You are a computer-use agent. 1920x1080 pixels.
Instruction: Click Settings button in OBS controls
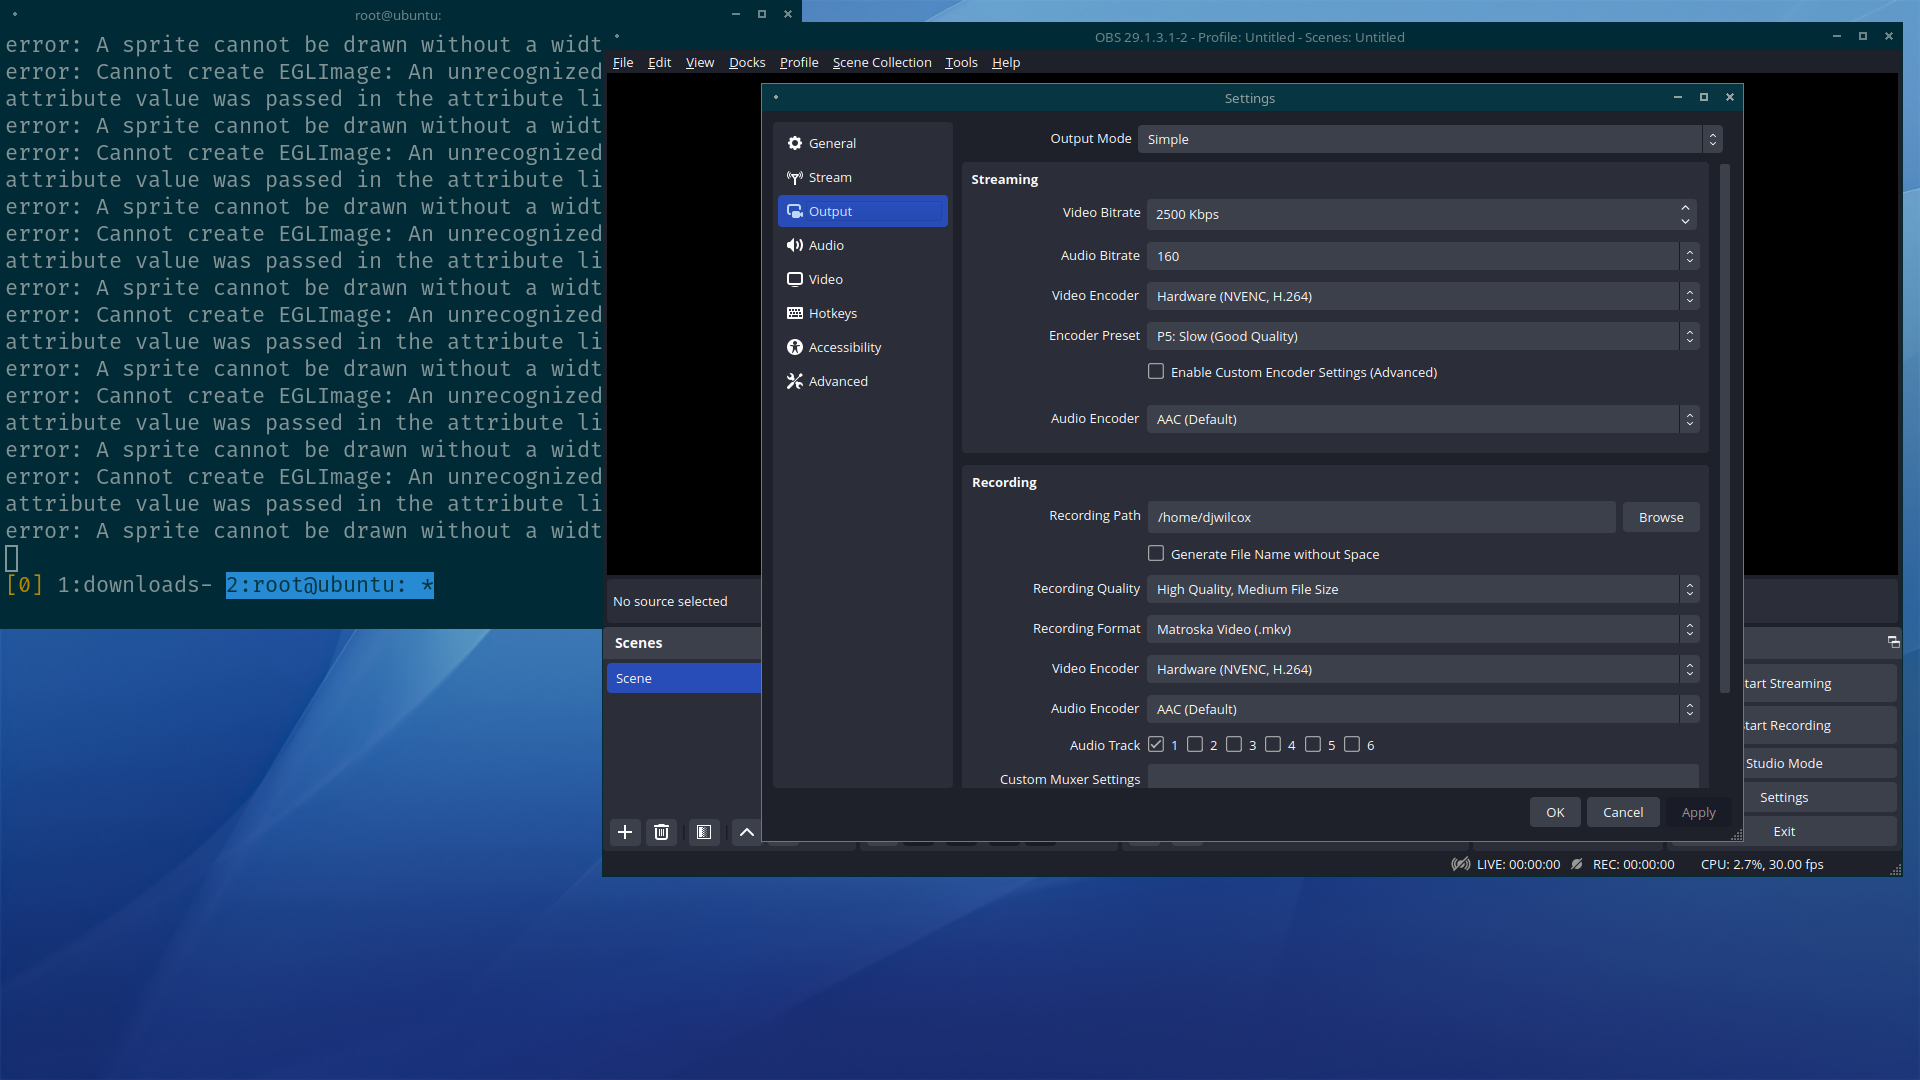coord(1820,797)
